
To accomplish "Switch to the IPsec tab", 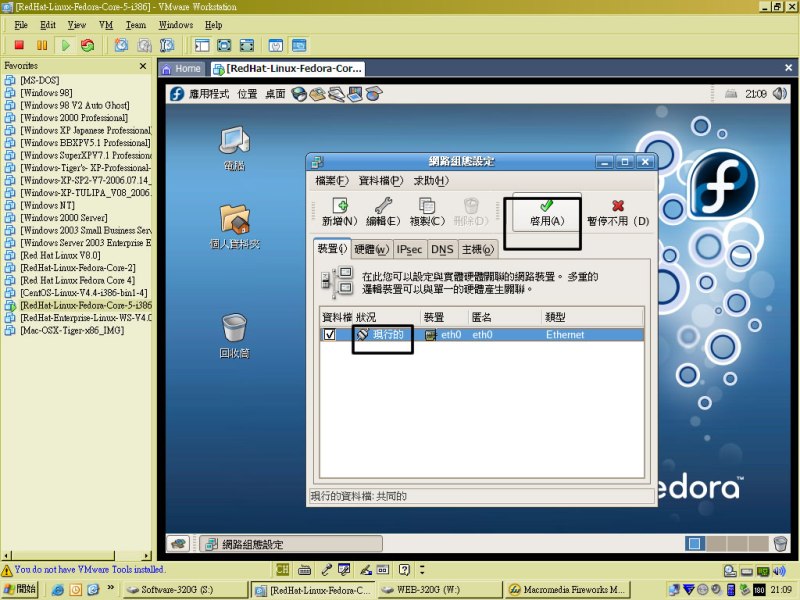I will 409,249.
